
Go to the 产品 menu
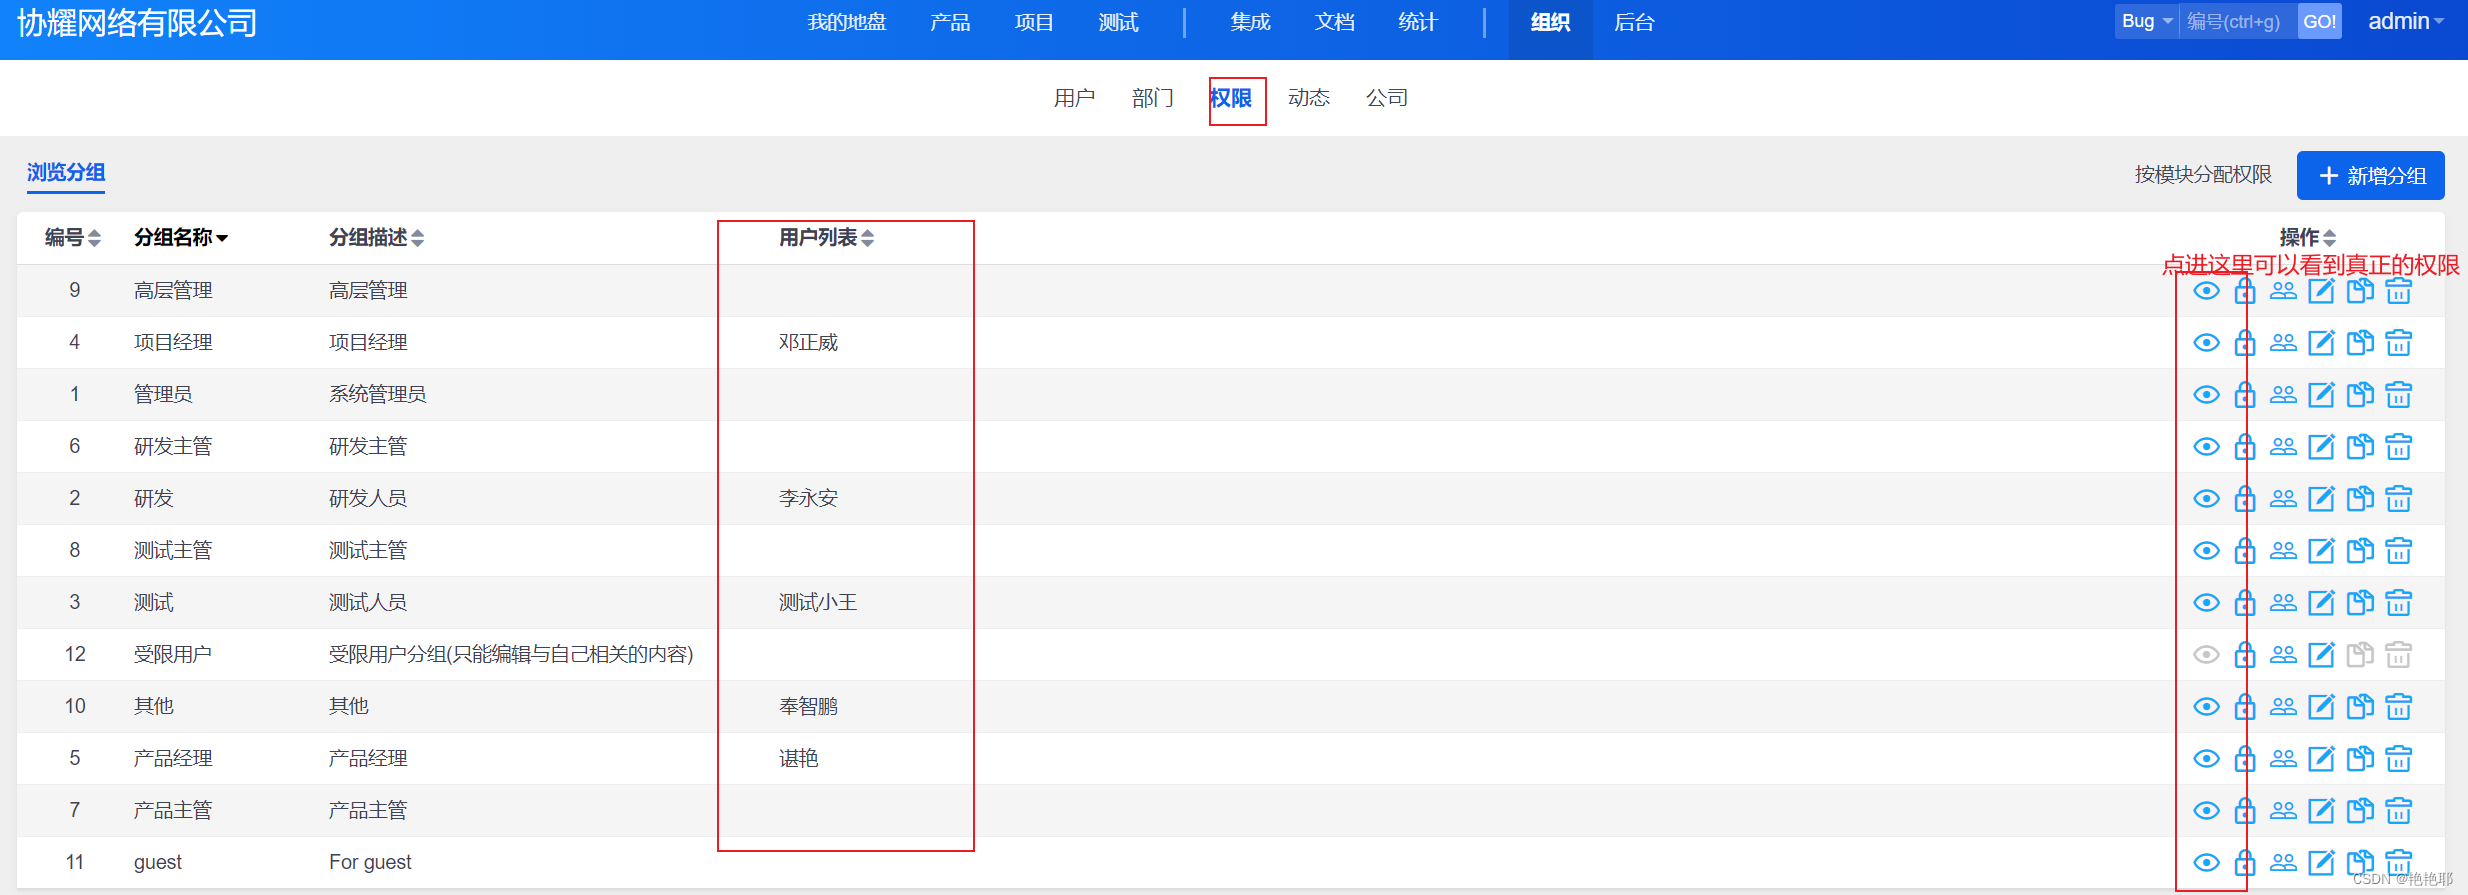(x=950, y=22)
